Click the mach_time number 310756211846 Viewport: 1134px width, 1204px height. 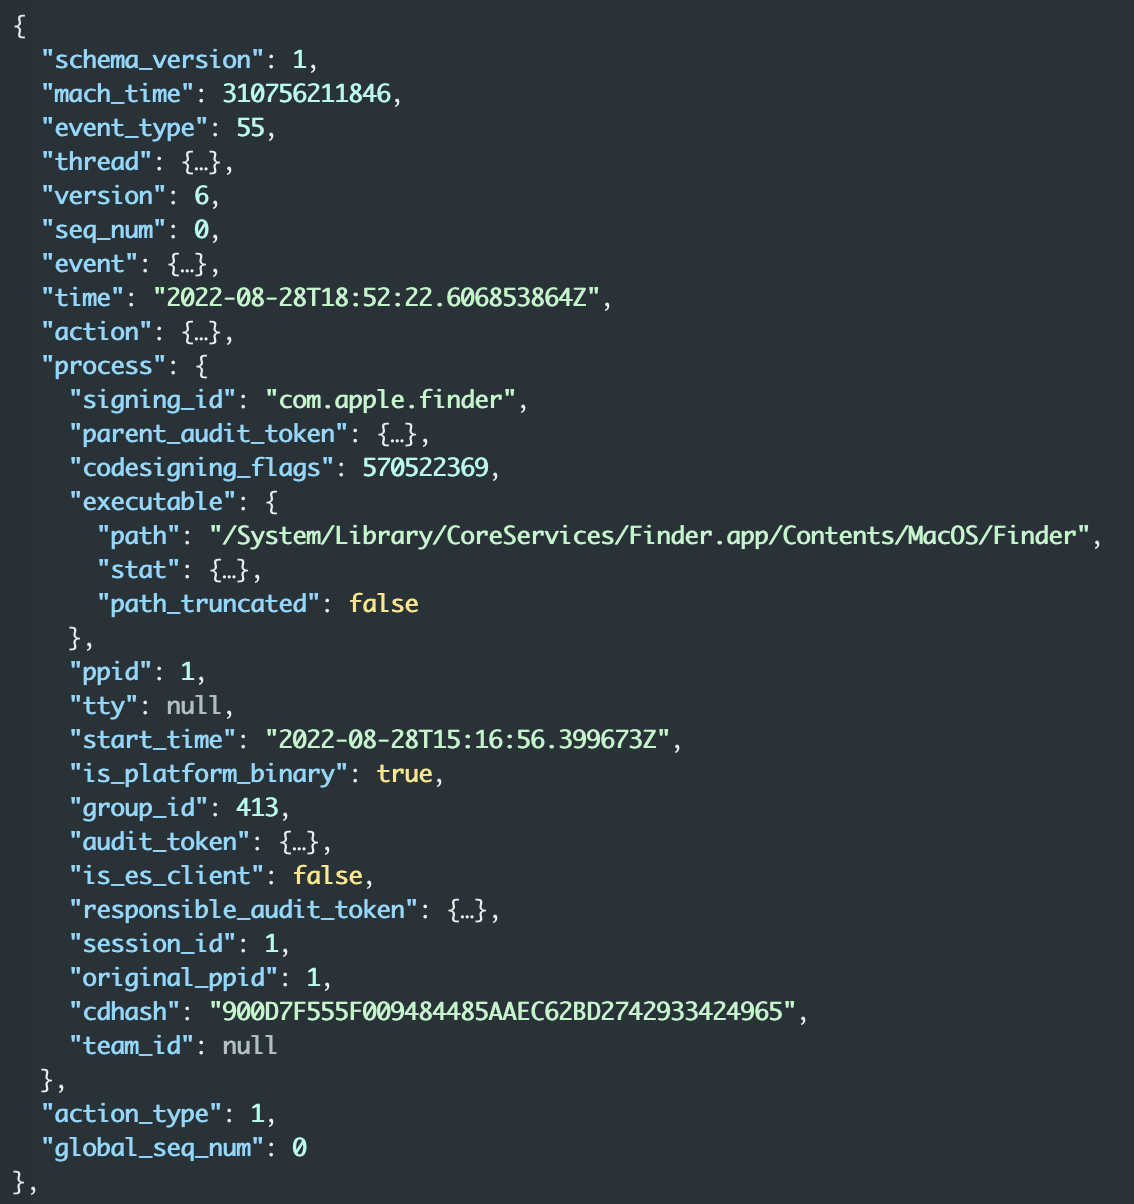(x=306, y=94)
